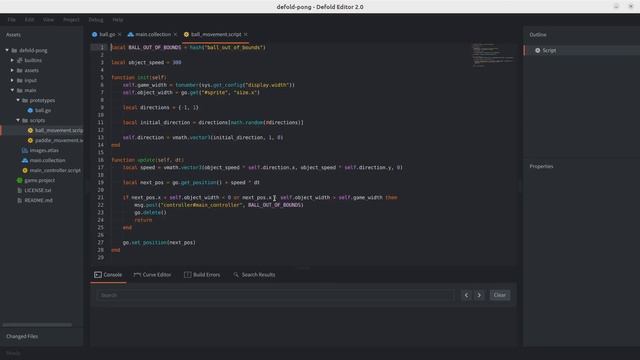Switch to the ball.go editor tab

[107, 35]
